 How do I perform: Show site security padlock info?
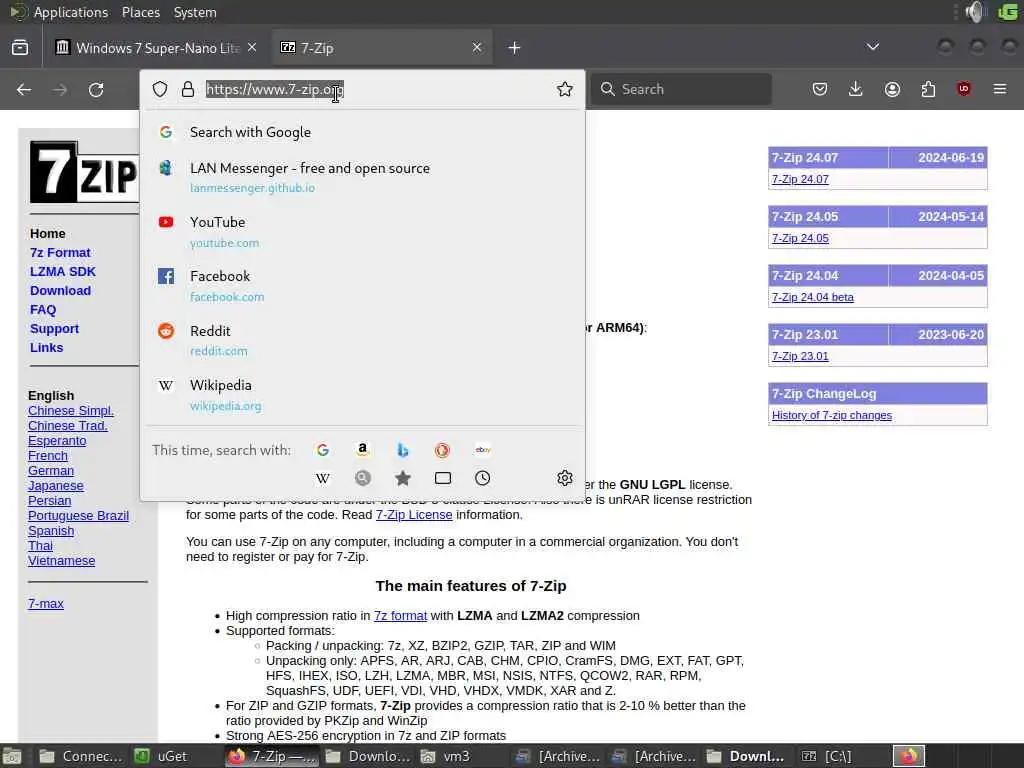[x=188, y=89]
